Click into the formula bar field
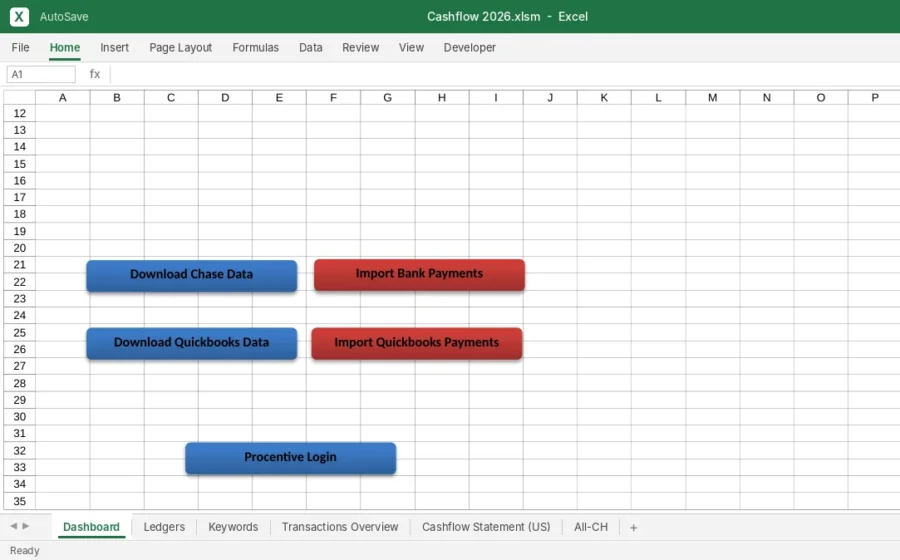 505,74
